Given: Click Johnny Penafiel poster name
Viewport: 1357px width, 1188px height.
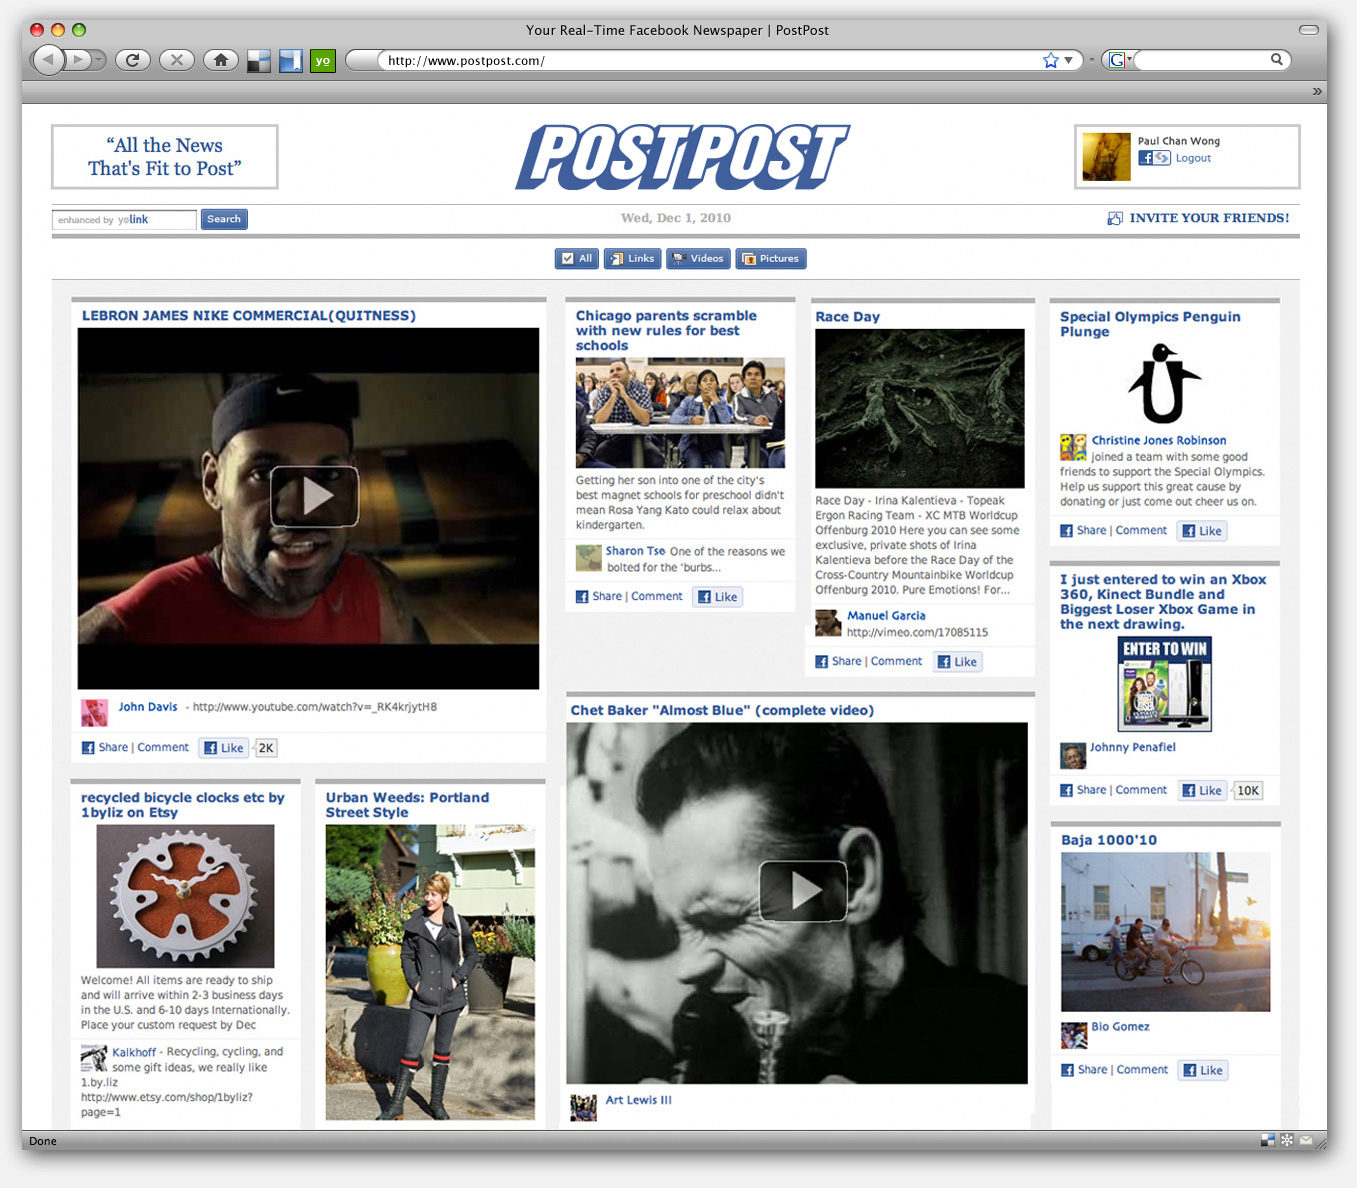Looking at the screenshot, I should pyautogui.click(x=1132, y=747).
